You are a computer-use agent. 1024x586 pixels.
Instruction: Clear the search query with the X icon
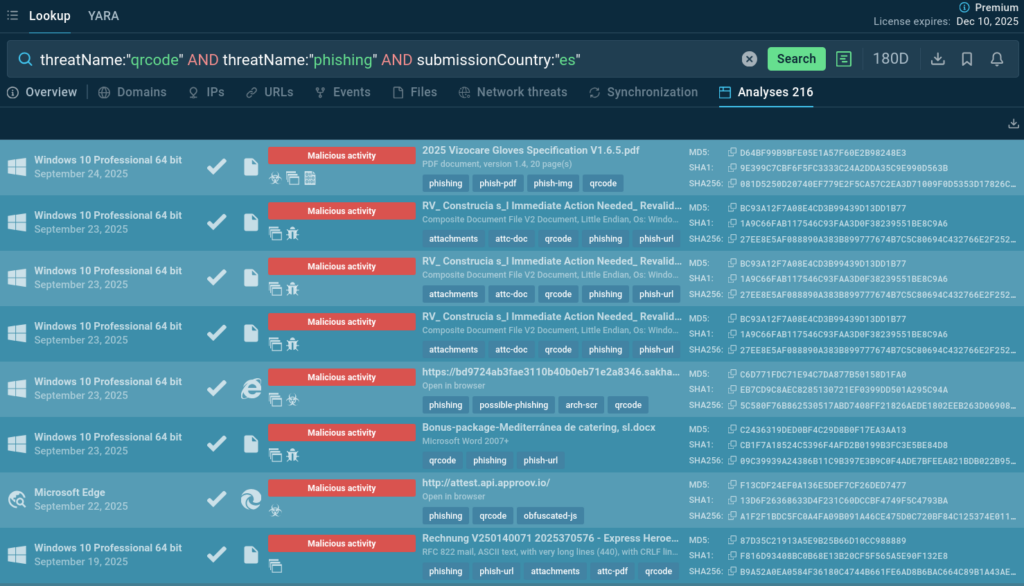749,59
